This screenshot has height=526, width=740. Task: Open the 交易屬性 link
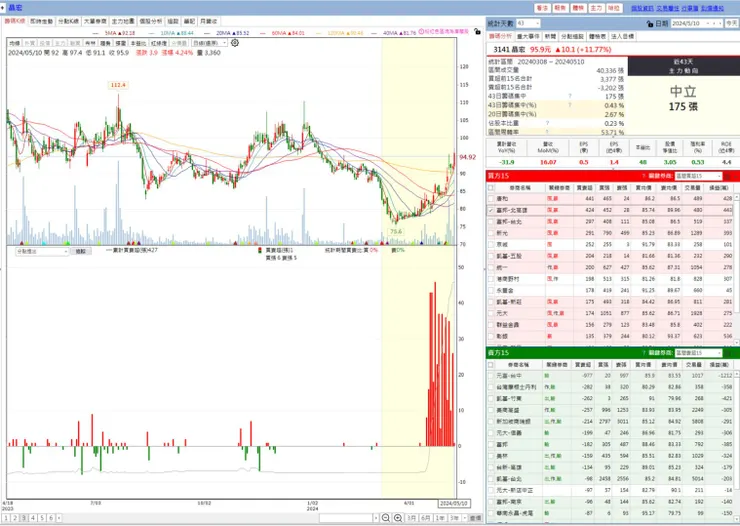point(667,8)
